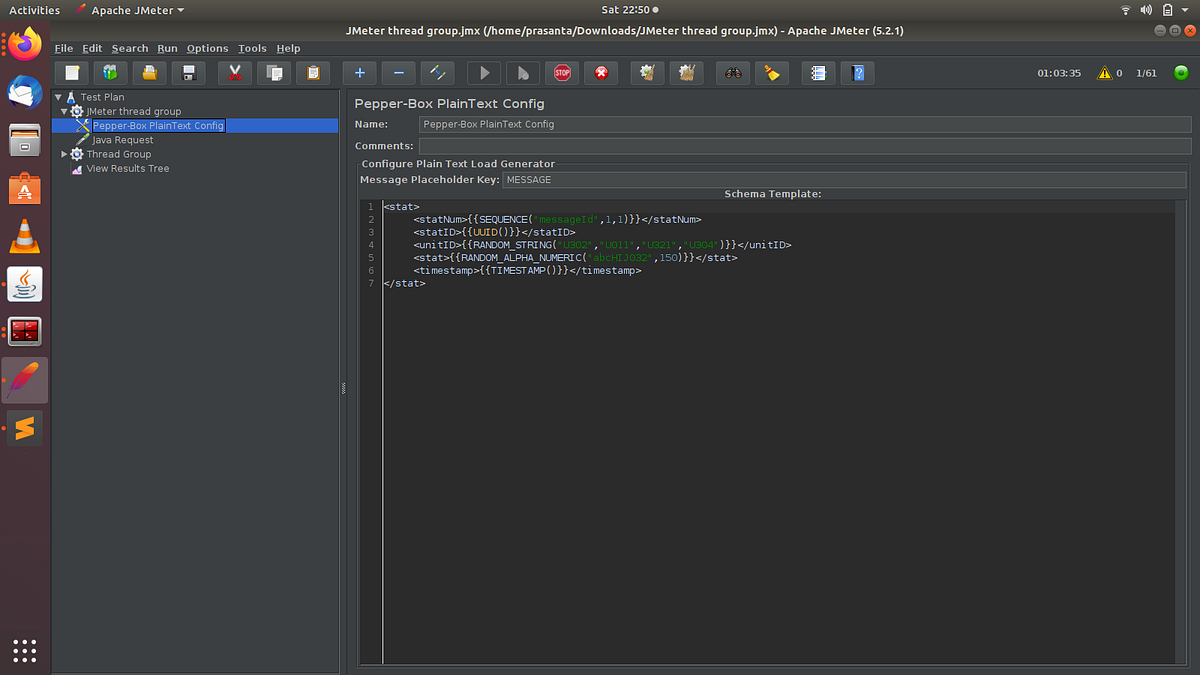Collapse the JMeter thread group node
The height and width of the screenshot is (675, 1200).
(65, 111)
